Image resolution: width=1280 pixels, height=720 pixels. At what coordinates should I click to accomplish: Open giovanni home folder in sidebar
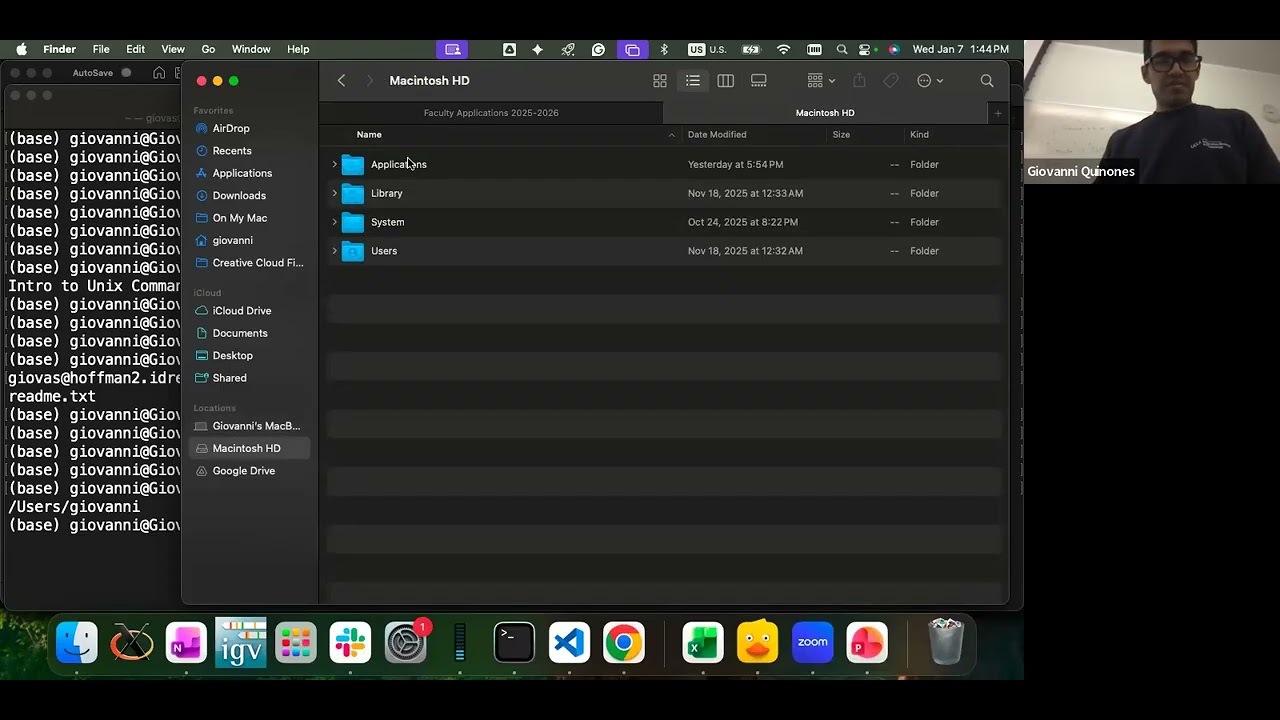coord(249,240)
